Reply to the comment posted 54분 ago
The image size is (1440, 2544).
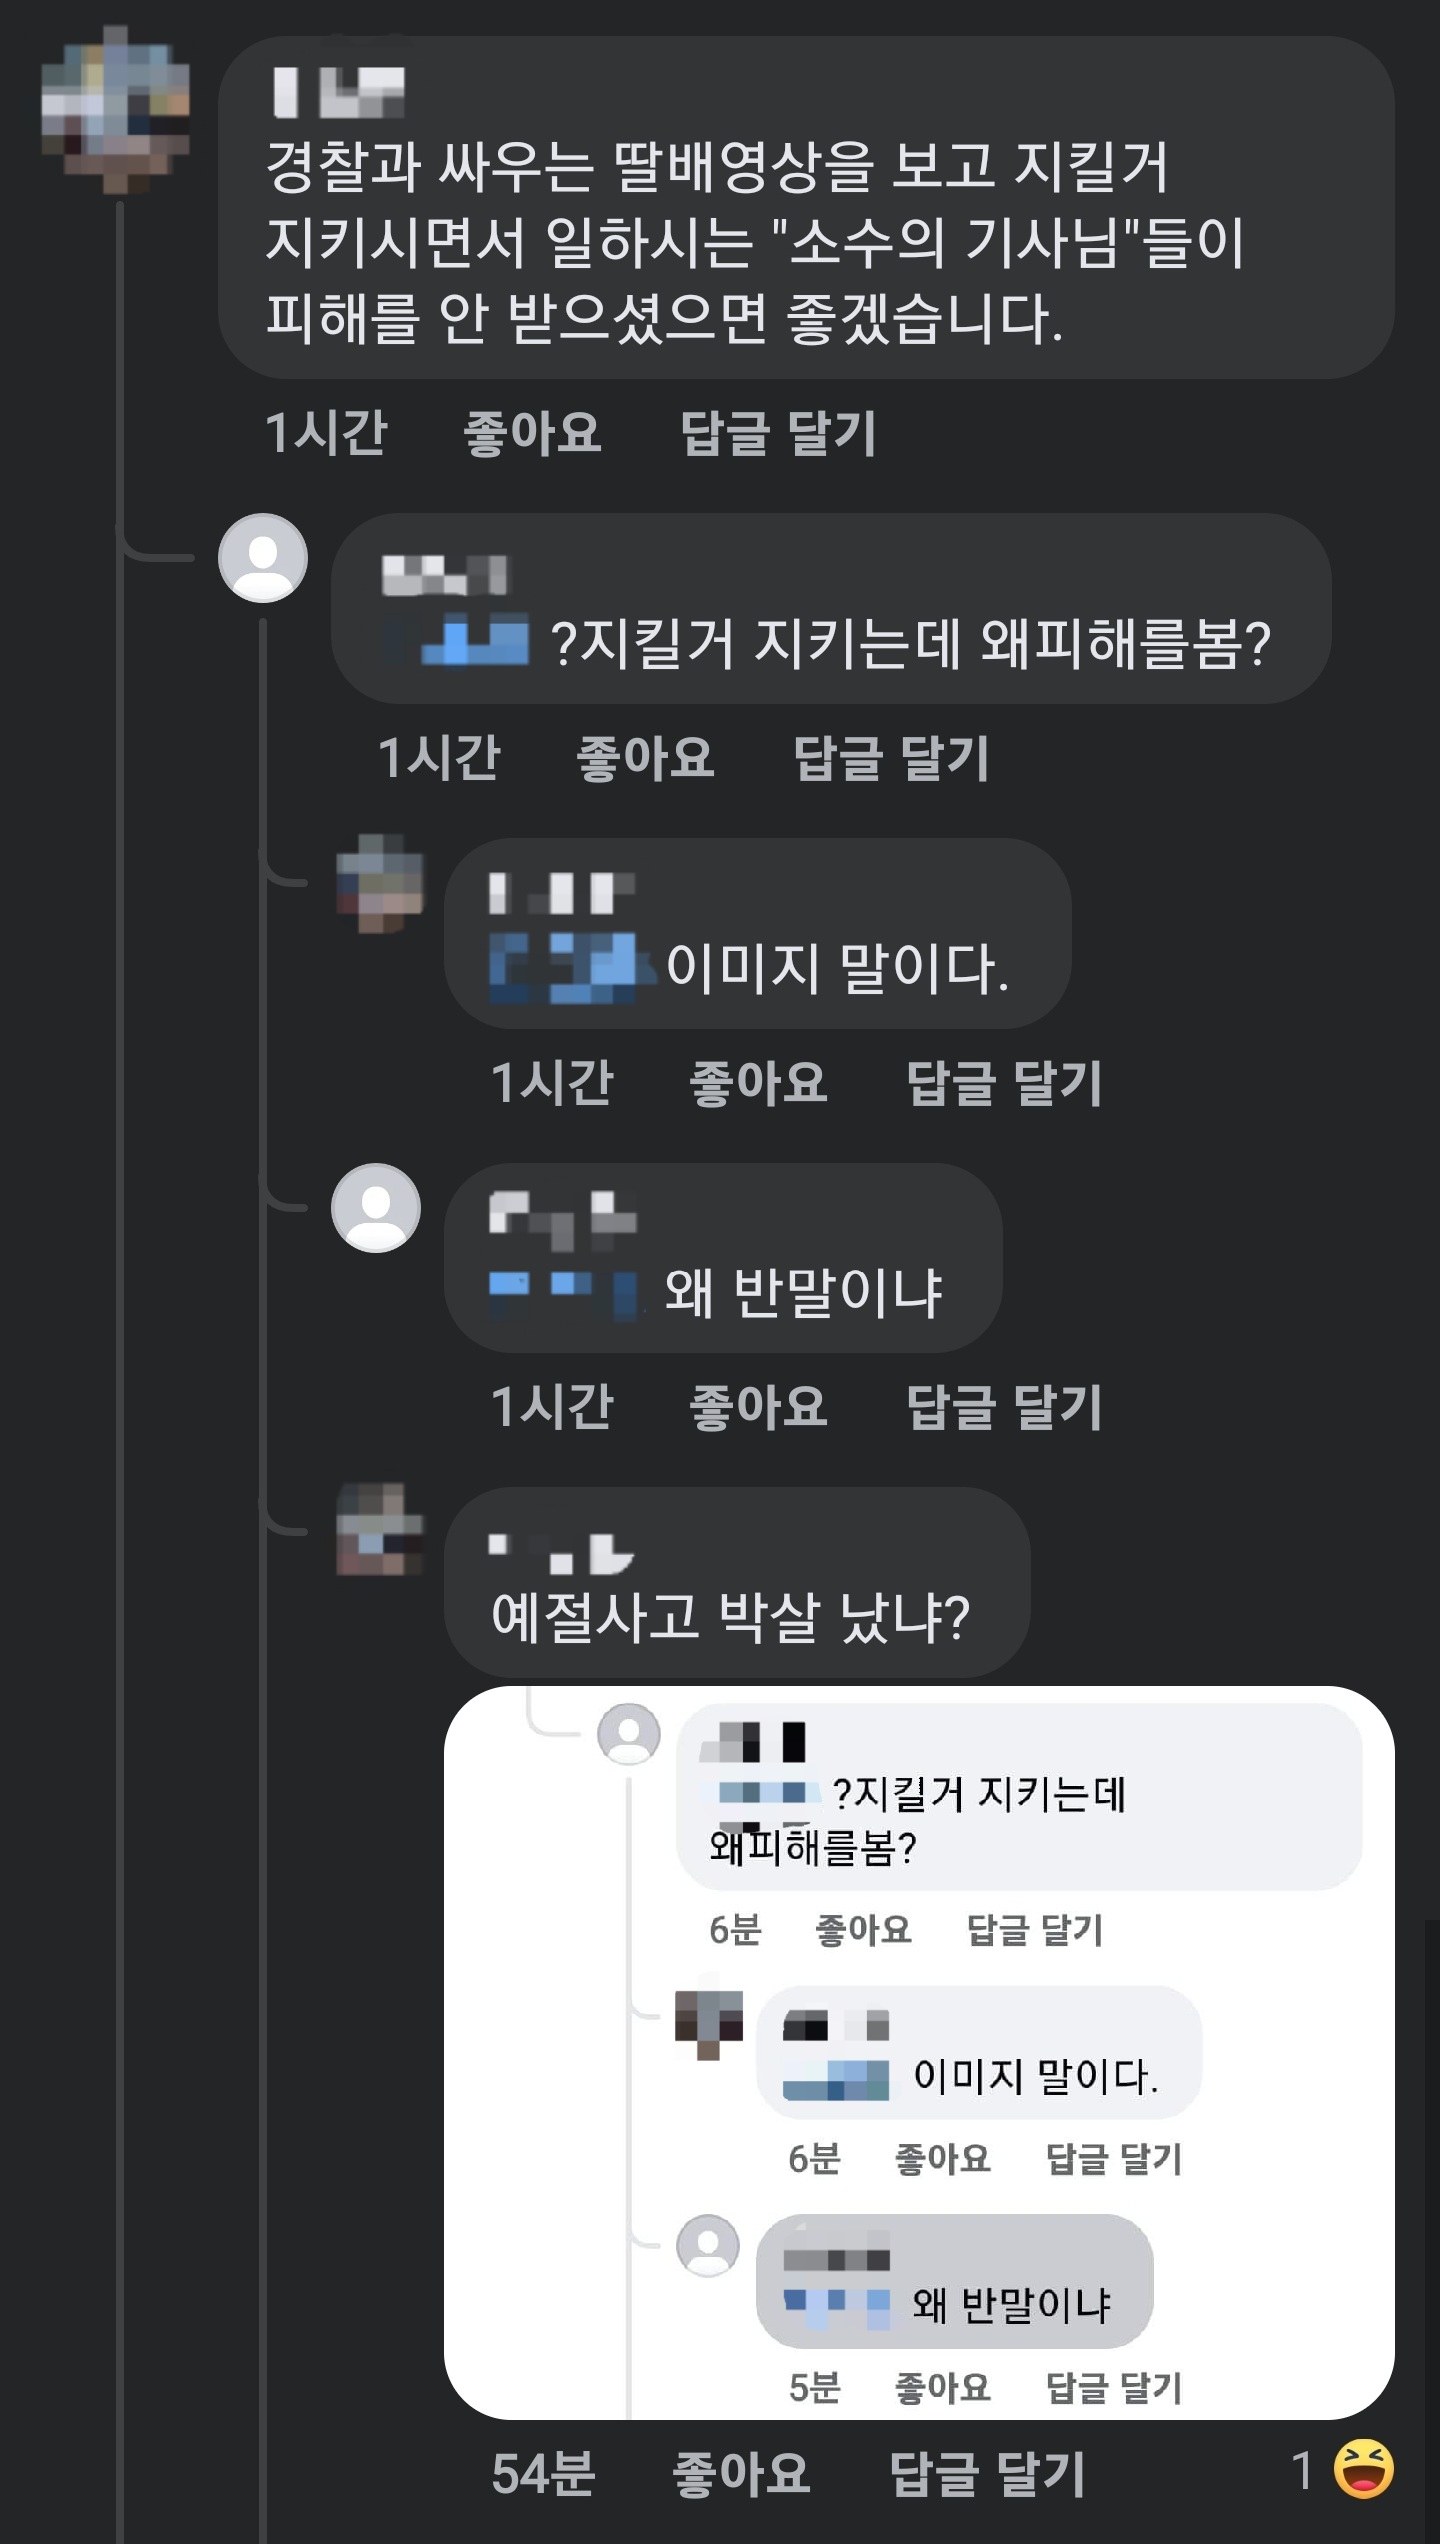pyautogui.click(x=987, y=2474)
